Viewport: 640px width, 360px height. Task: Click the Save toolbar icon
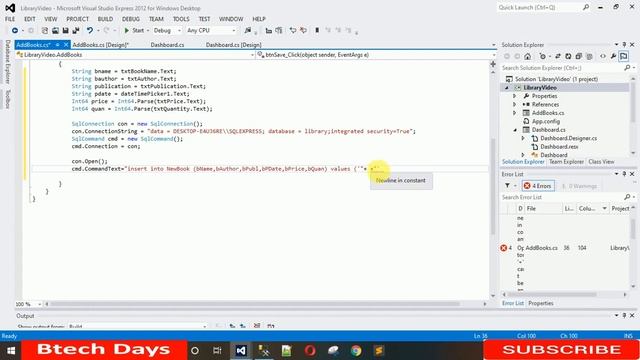65,31
